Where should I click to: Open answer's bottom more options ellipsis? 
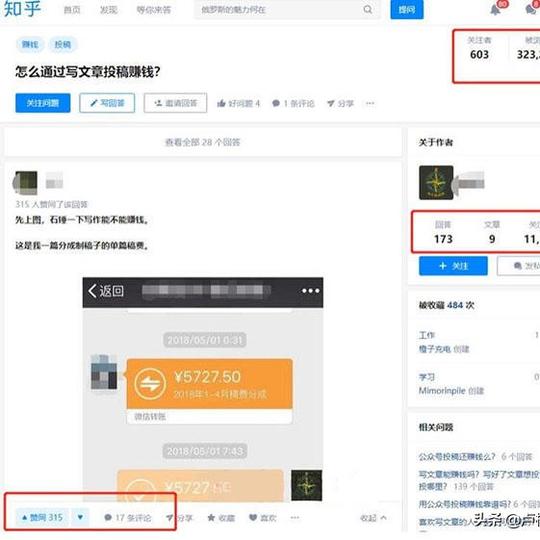point(294,517)
